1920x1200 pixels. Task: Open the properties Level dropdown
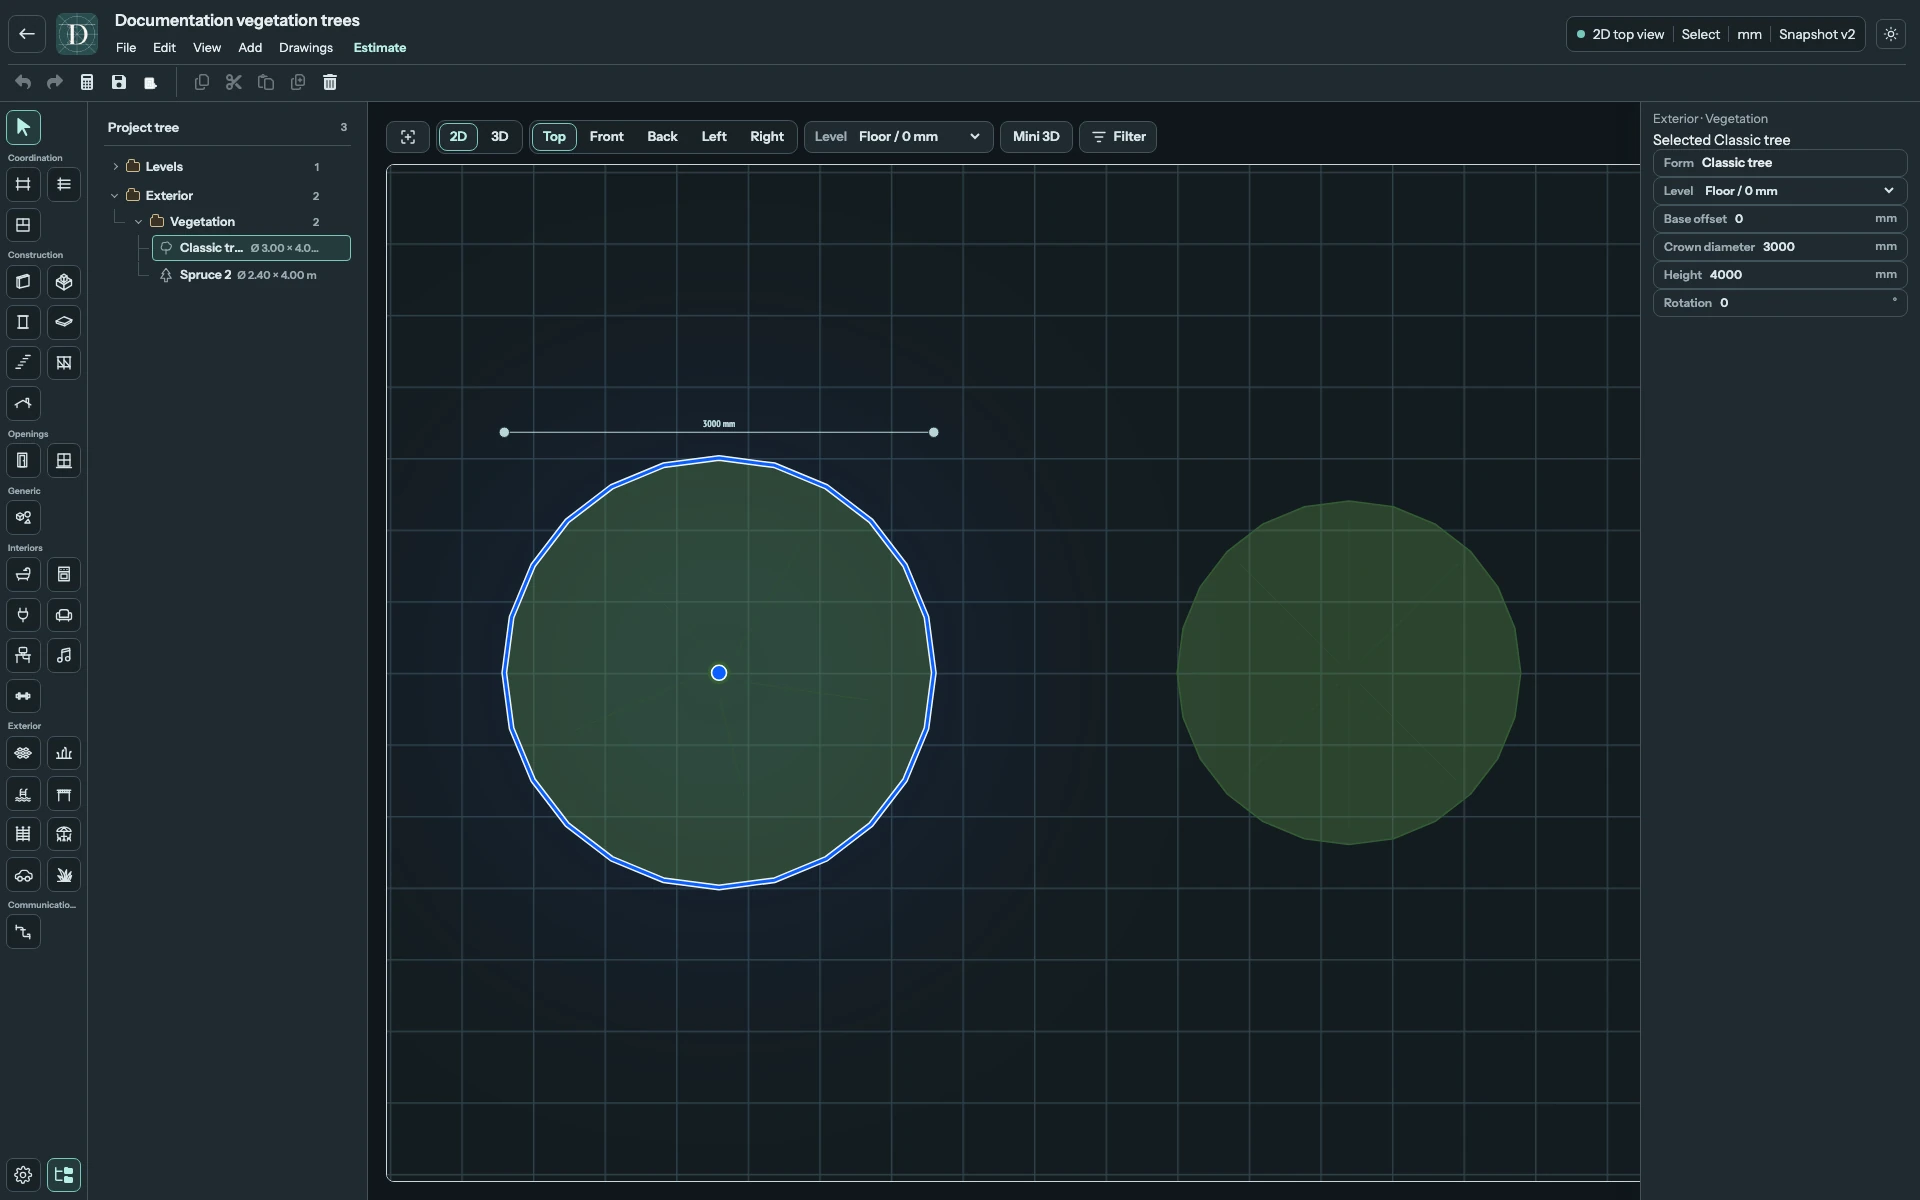point(1780,191)
